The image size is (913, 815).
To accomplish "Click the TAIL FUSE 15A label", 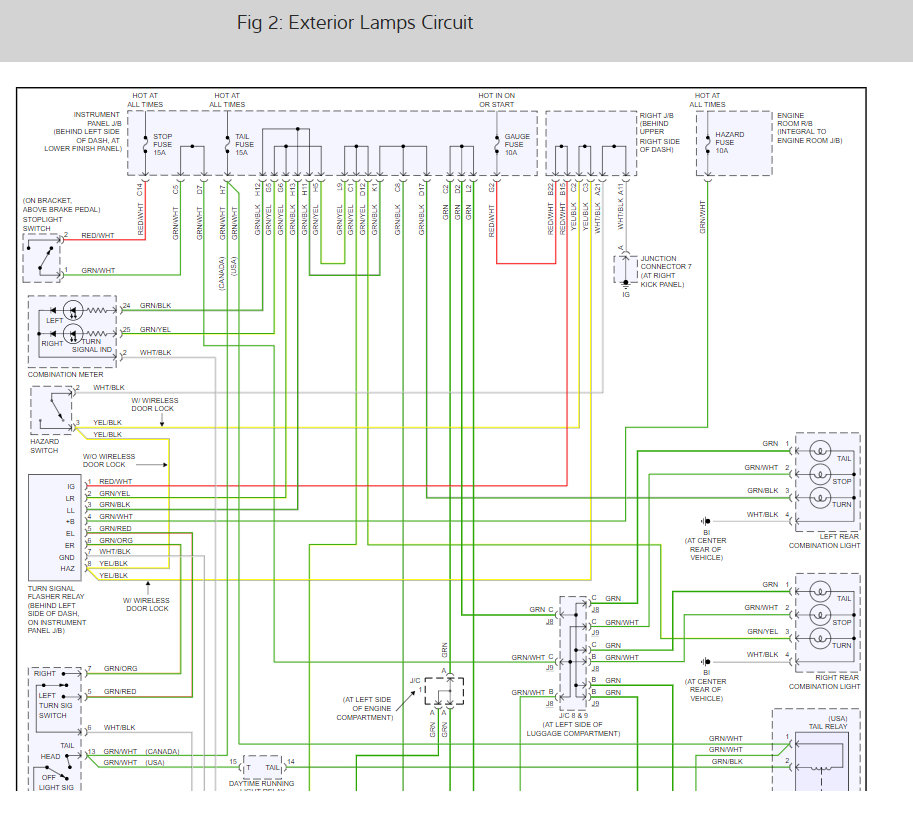I will pyautogui.click(x=245, y=144).
